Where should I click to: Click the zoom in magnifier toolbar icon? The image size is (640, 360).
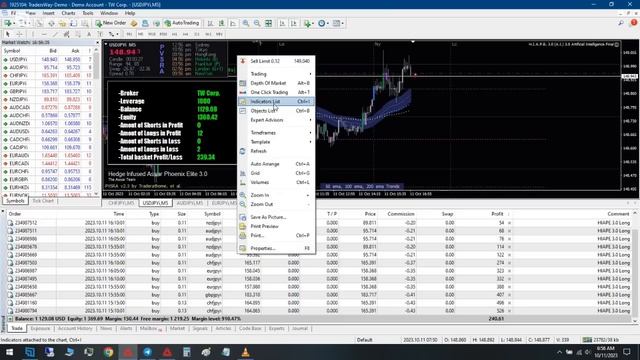[246, 23]
